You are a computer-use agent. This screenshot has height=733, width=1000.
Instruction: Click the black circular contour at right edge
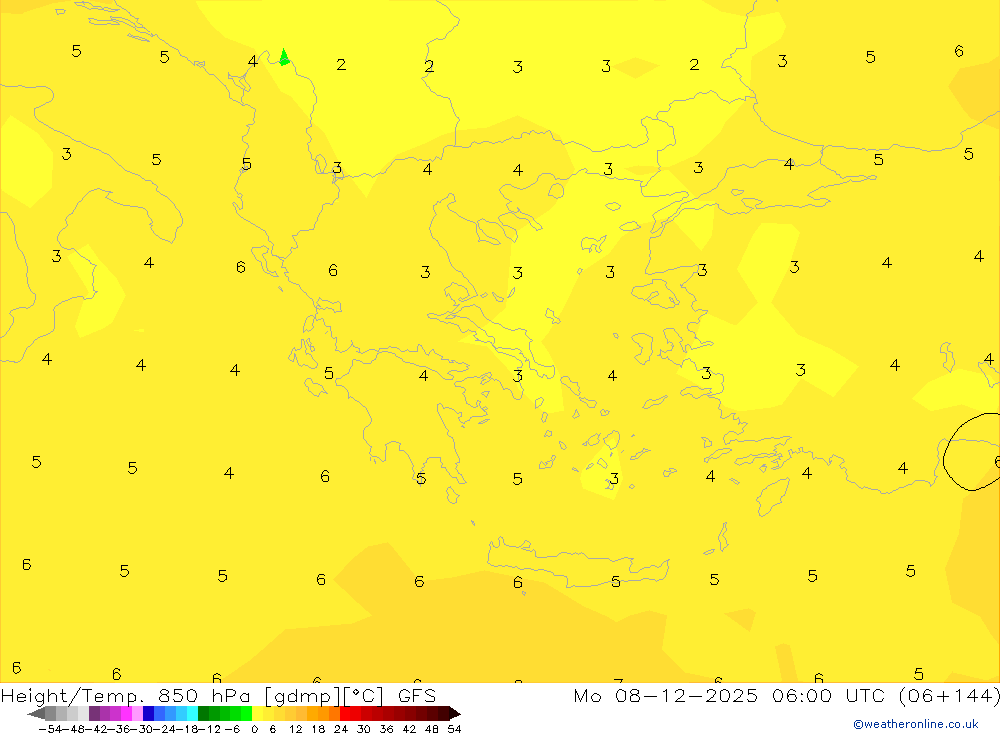point(971,452)
